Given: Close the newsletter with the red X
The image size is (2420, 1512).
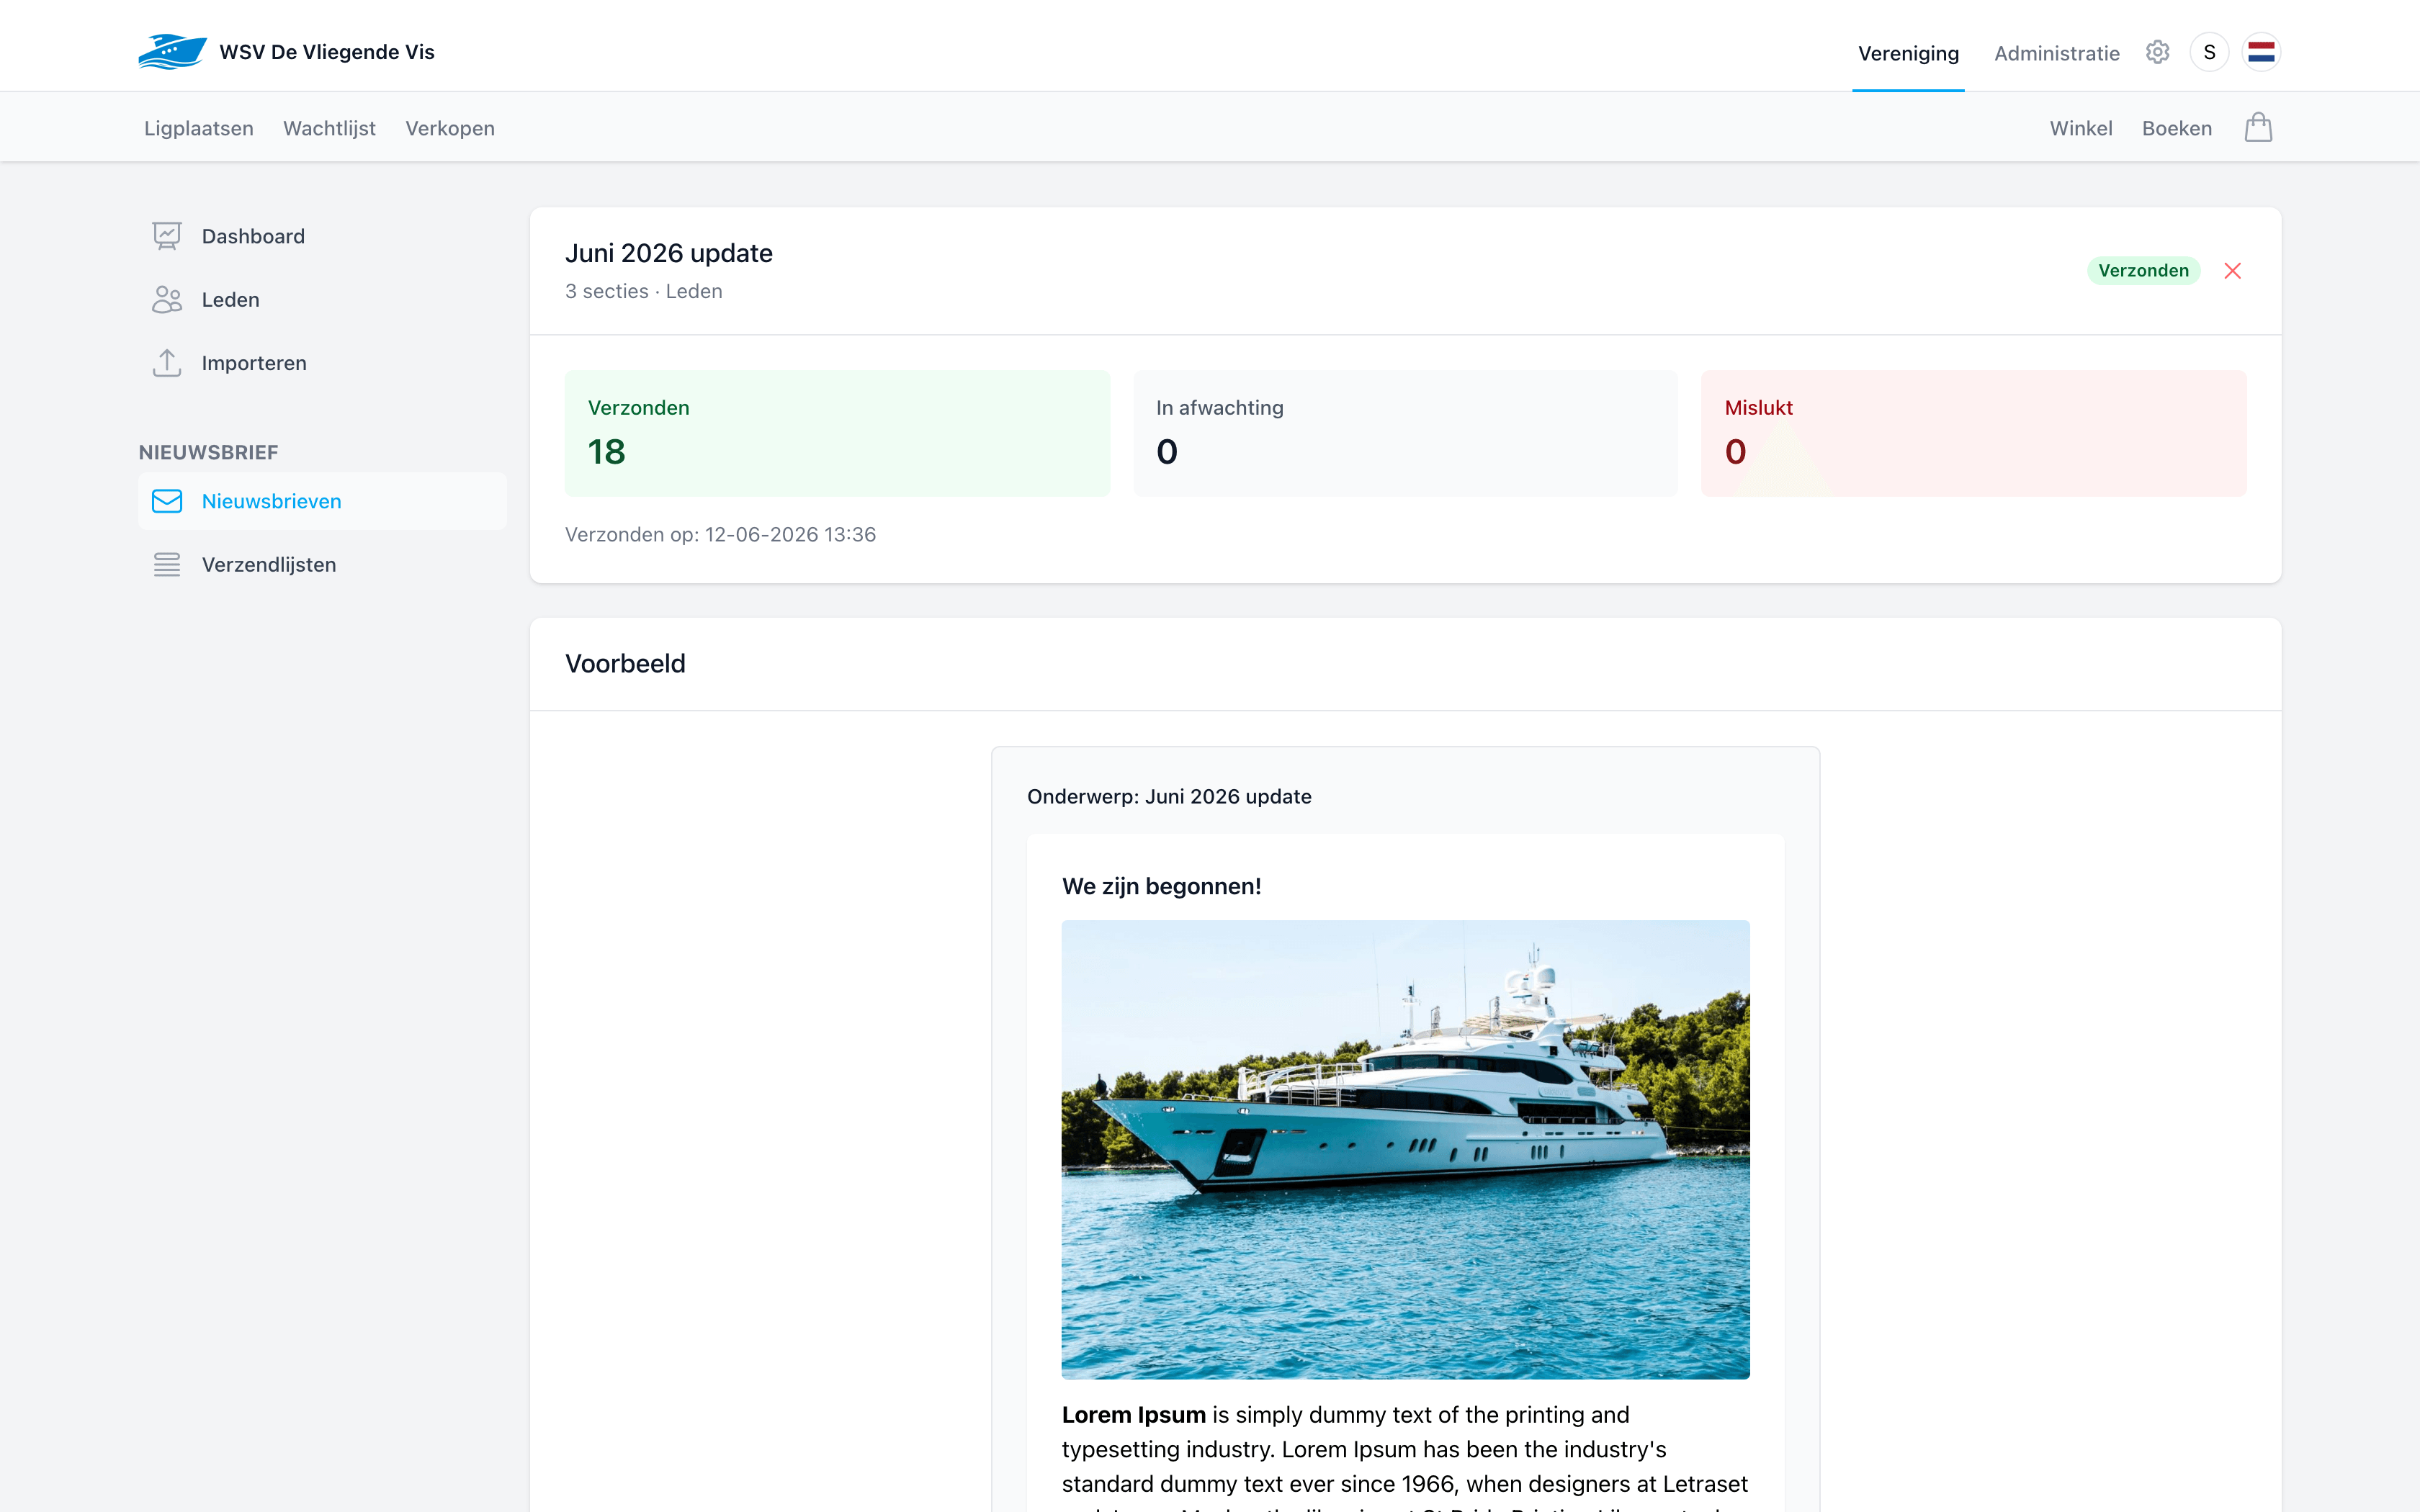Looking at the screenshot, I should click(x=2232, y=271).
